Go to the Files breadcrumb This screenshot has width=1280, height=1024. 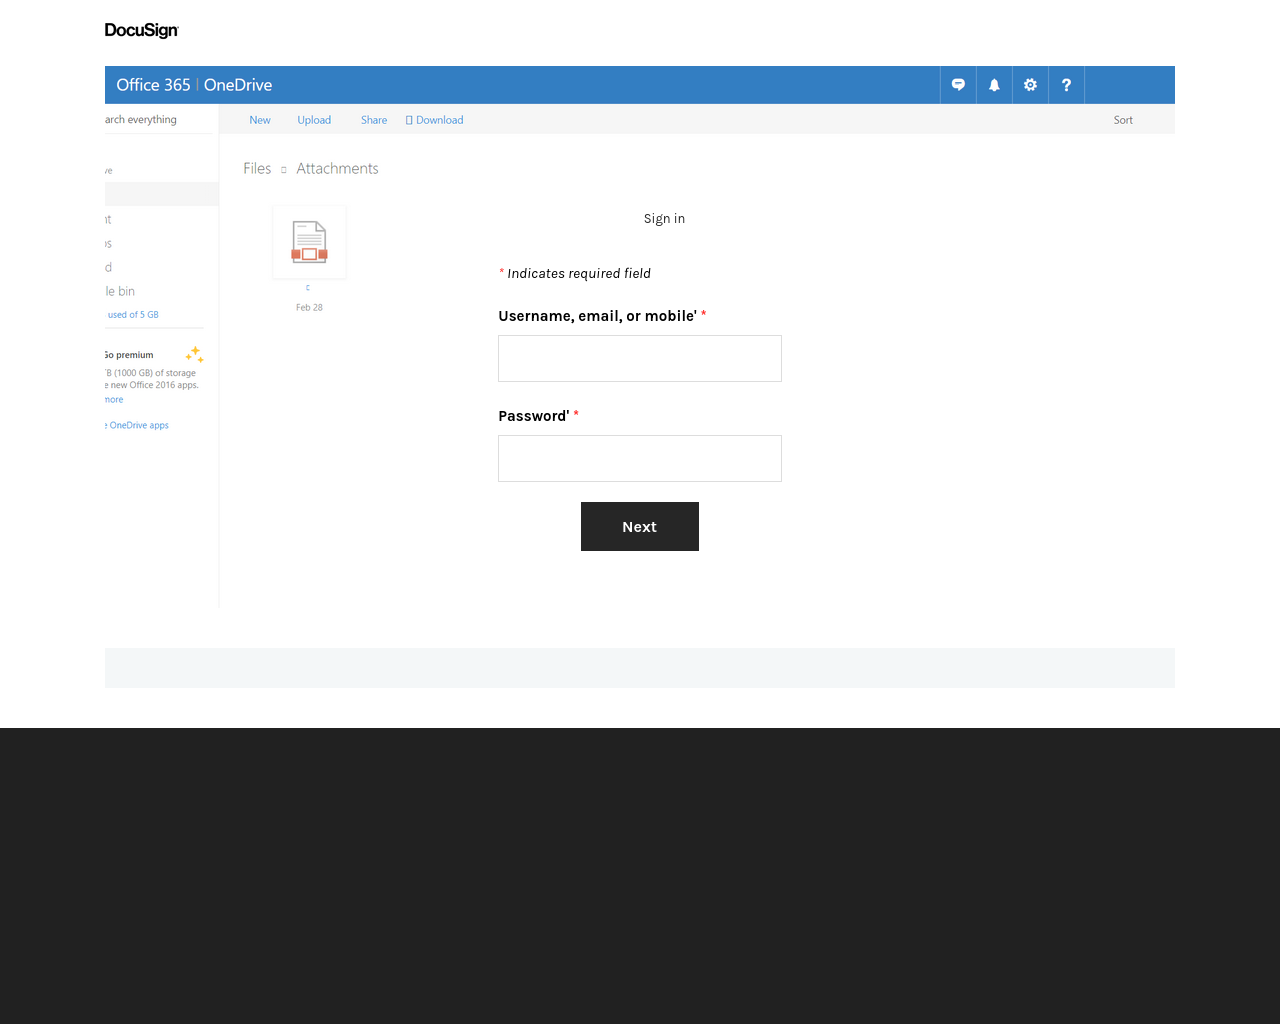click(x=257, y=169)
